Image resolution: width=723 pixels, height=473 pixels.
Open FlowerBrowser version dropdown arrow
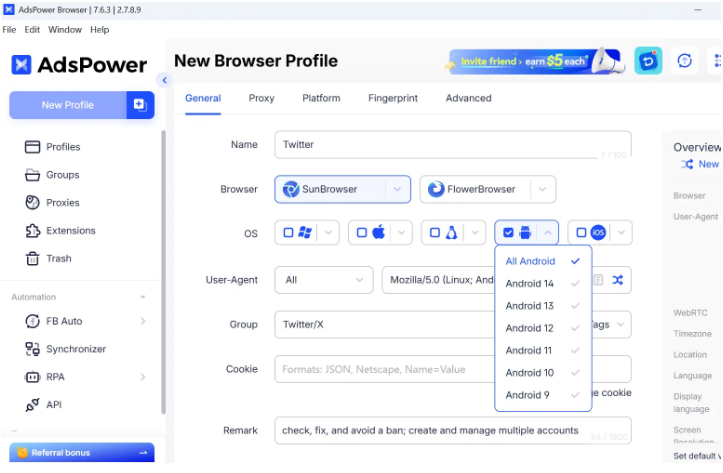point(542,189)
